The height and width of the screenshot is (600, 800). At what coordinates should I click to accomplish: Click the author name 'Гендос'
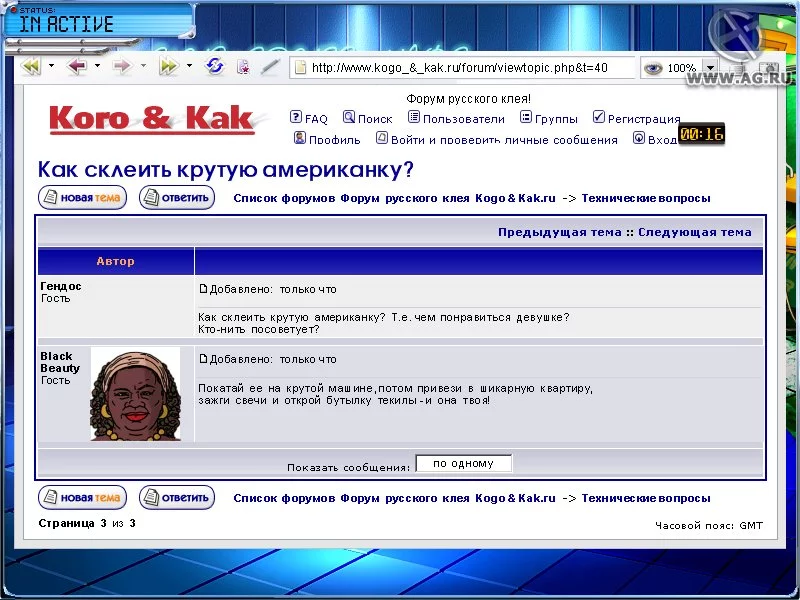pos(61,286)
